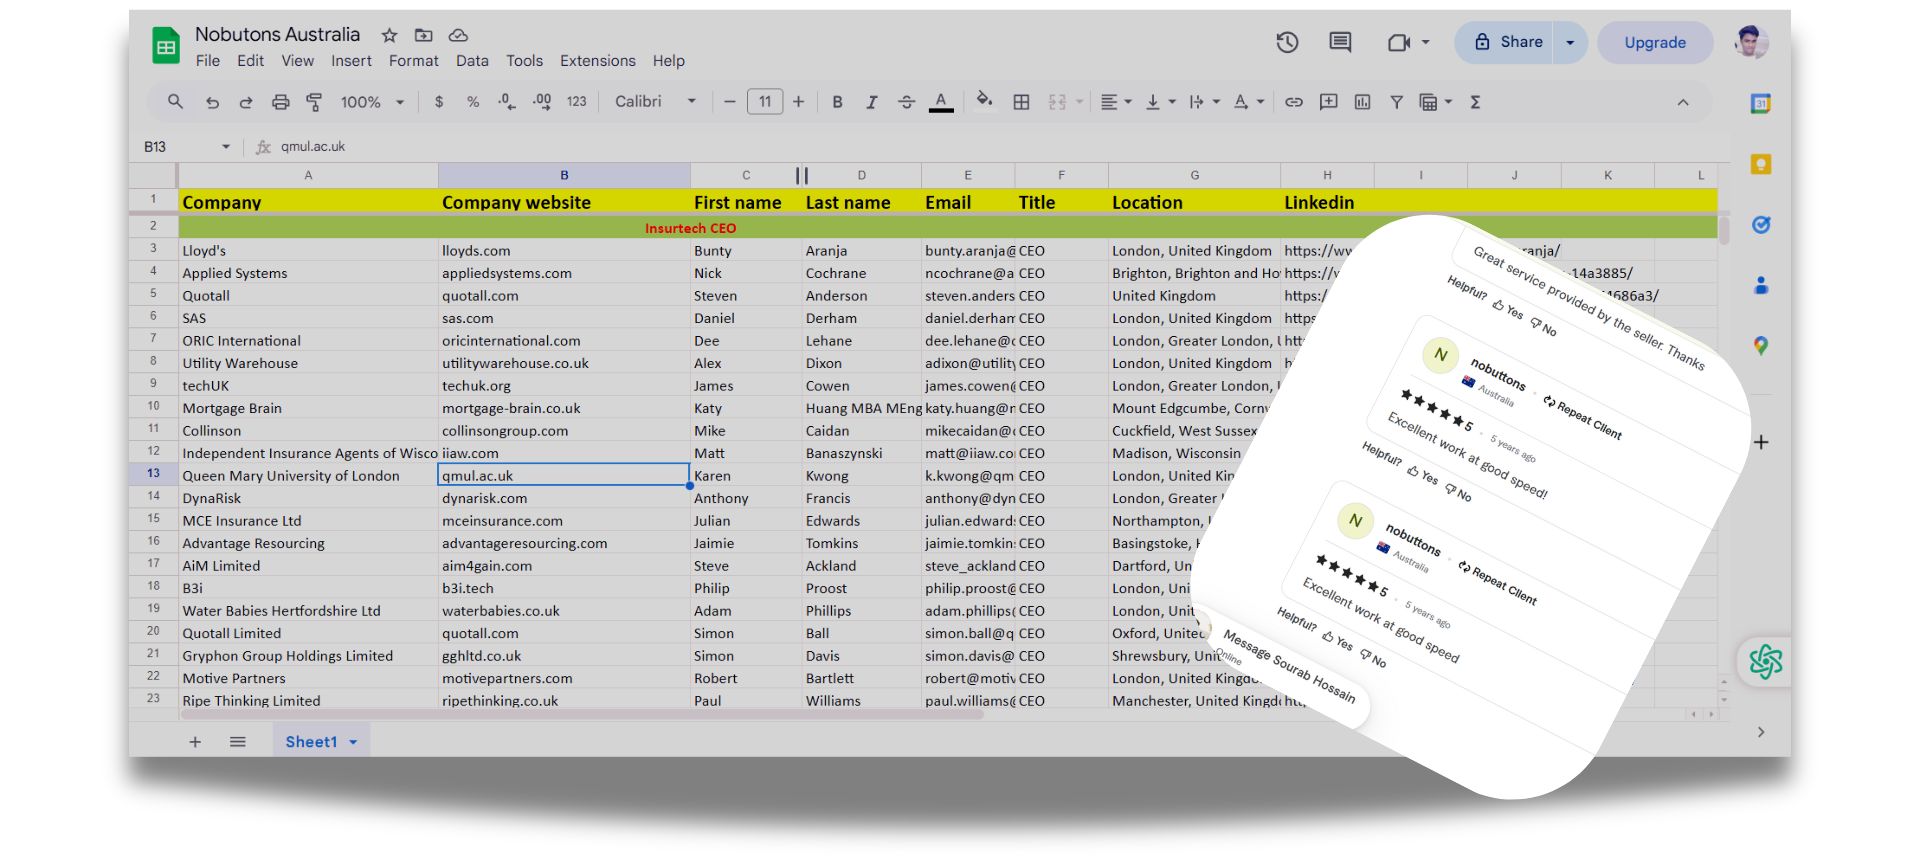Get add-ons with the side panel plus
This screenshot has height=863, width=1920.
1761,442
